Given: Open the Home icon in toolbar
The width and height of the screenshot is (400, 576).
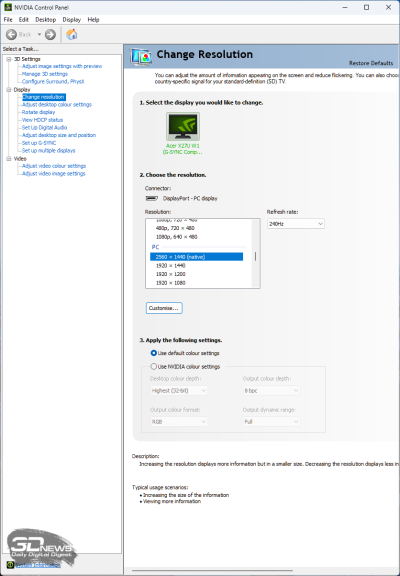Looking at the screenshot, I should [72, 35].
